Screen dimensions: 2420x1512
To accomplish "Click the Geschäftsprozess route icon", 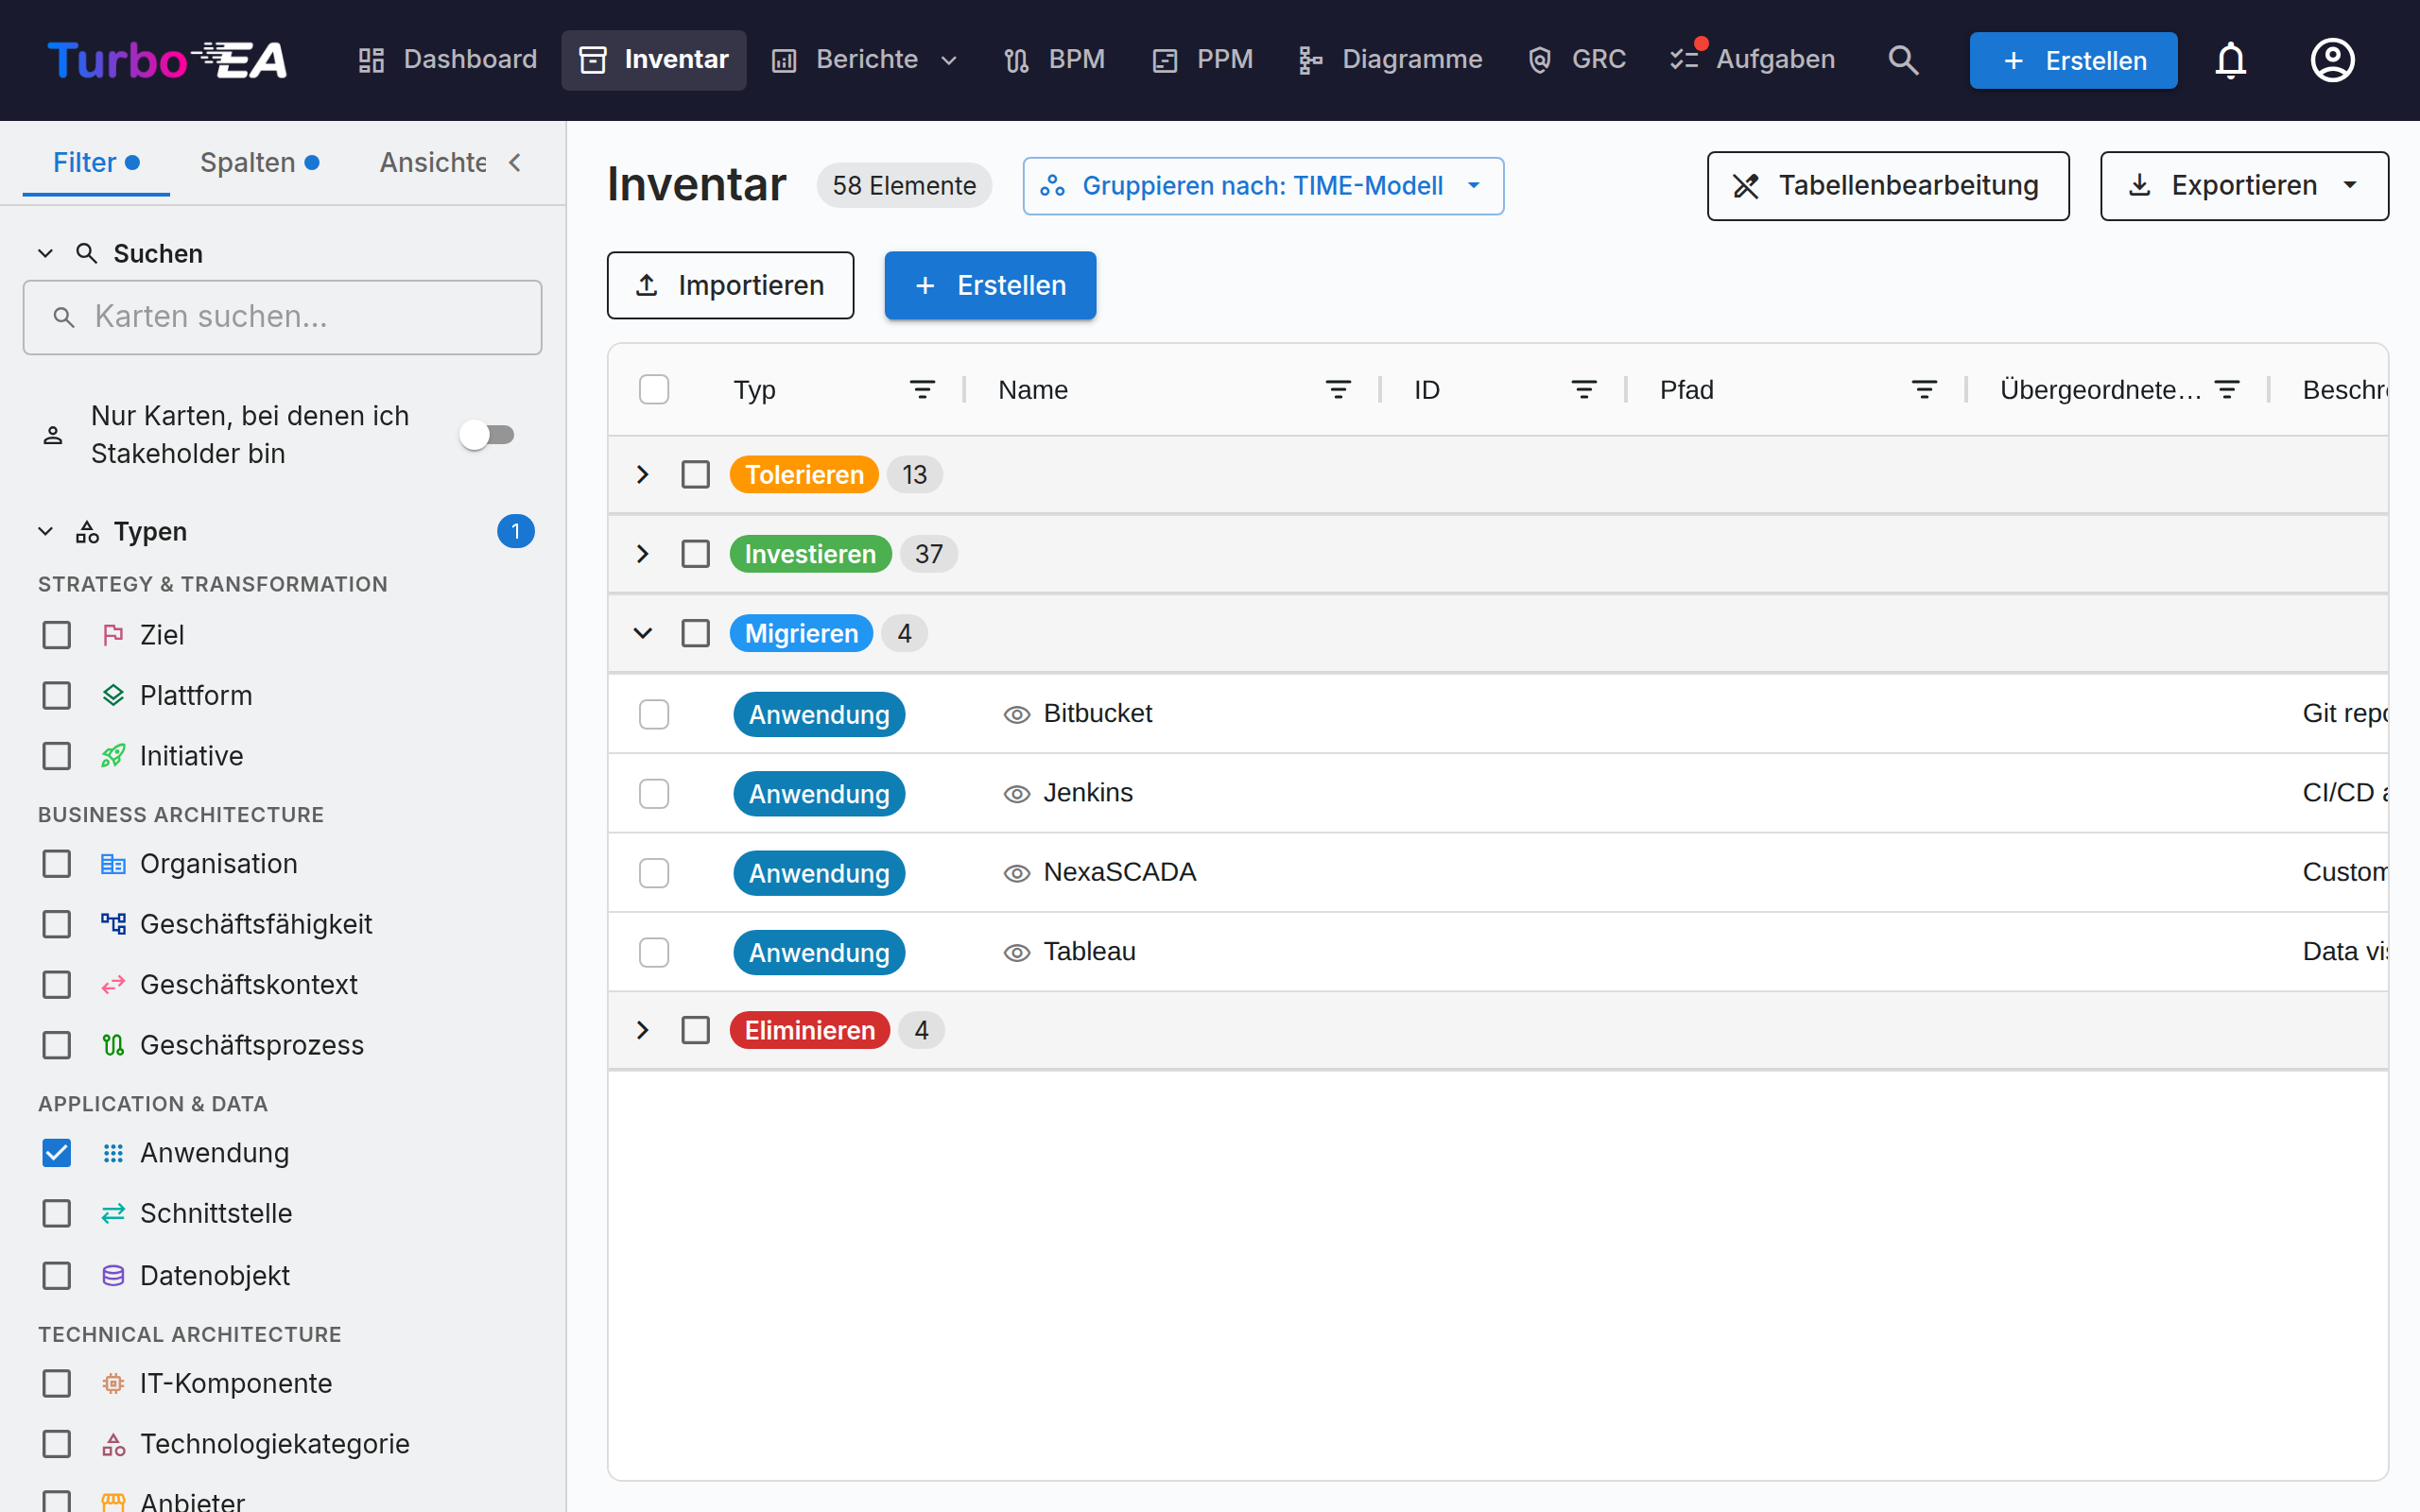I will tap(113, 1045).
